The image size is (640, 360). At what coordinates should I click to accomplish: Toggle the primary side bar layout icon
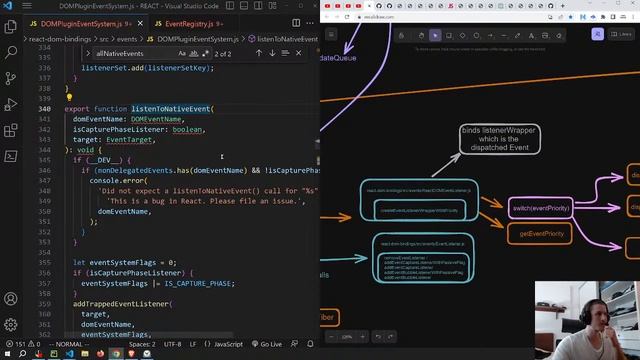click(230, 6)
